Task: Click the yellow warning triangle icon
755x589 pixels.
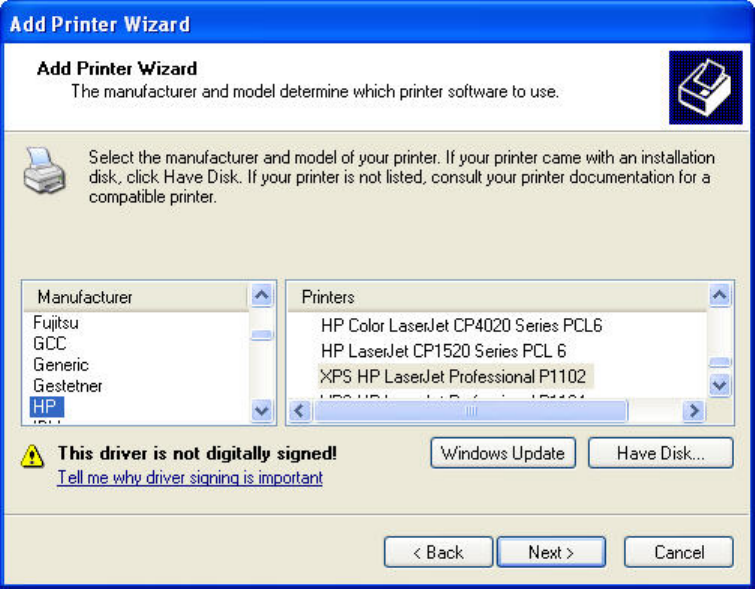Action: coord(32,456)
